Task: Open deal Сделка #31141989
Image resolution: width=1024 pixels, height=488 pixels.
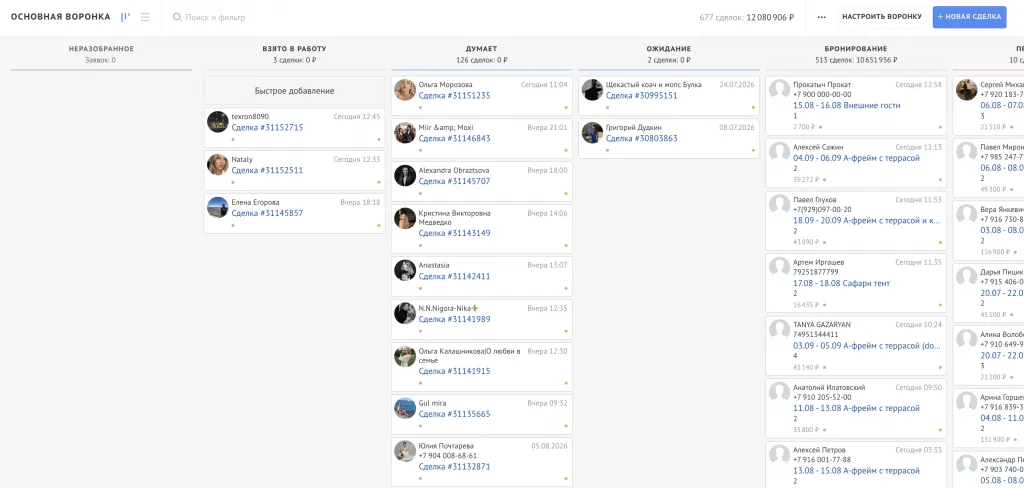Action: click(455, 319)
